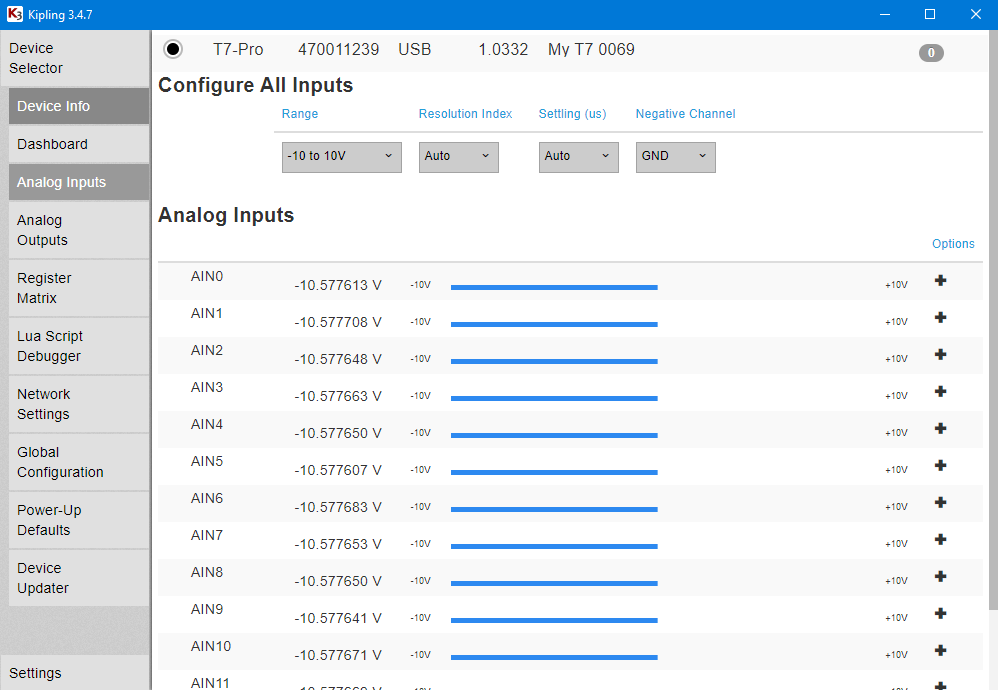Viewport: 998px width, 690px height.
Task: Click the plus icon for AIN2
Action: [940, 355]
